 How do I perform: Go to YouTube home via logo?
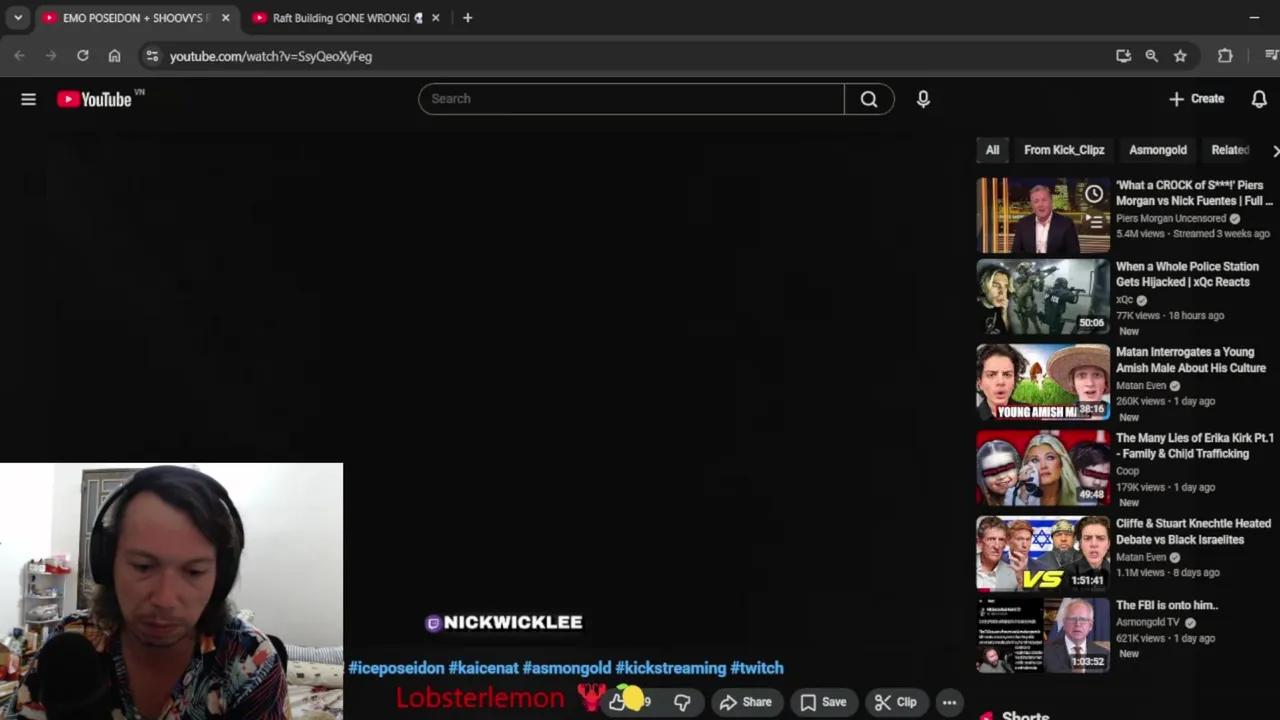pos(94,99)
